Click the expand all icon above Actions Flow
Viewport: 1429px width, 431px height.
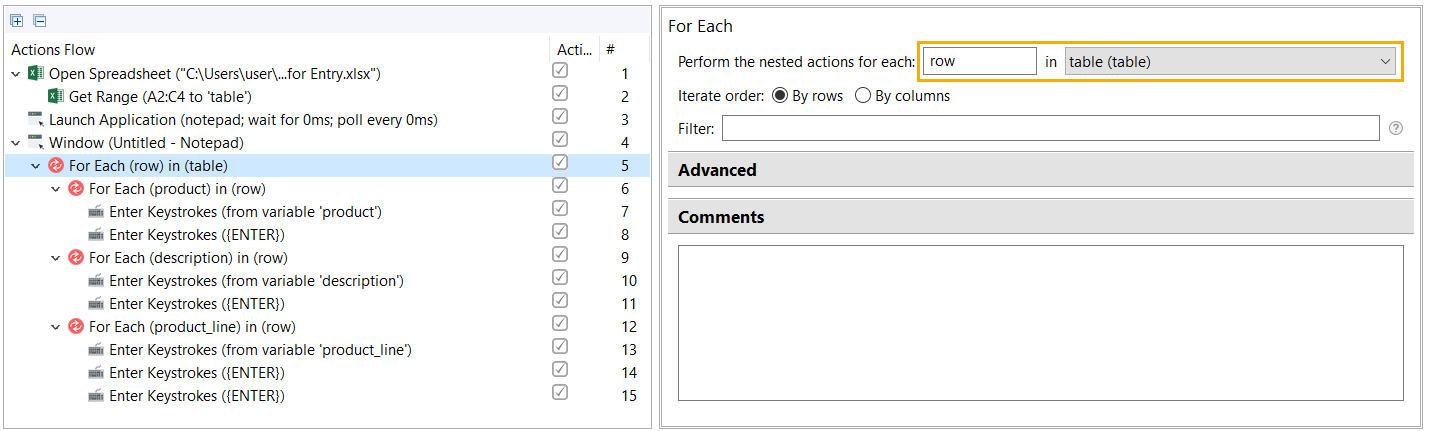(x=17, y=20)
